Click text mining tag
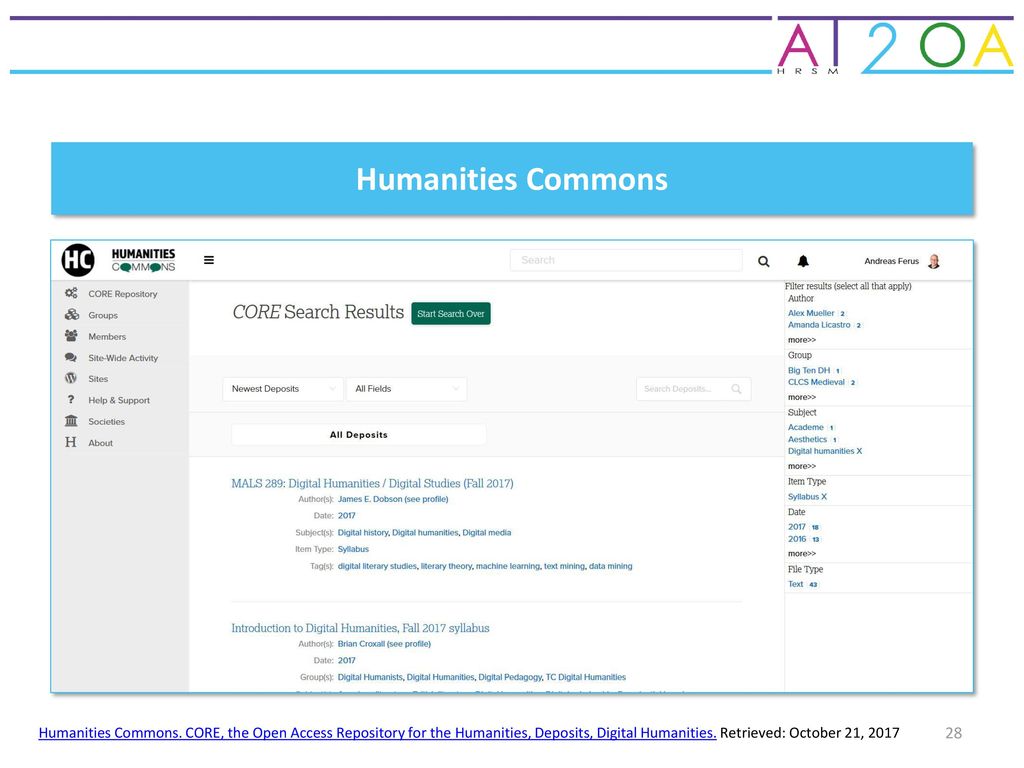This screenshot has width=1024, height=768. pyautogui.click(x=564, y=566)
